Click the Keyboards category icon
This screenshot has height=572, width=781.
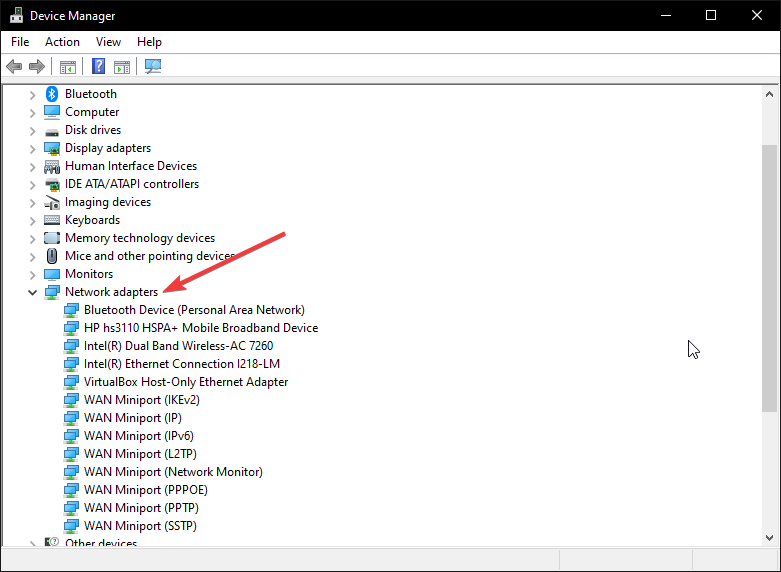point(52,220)
